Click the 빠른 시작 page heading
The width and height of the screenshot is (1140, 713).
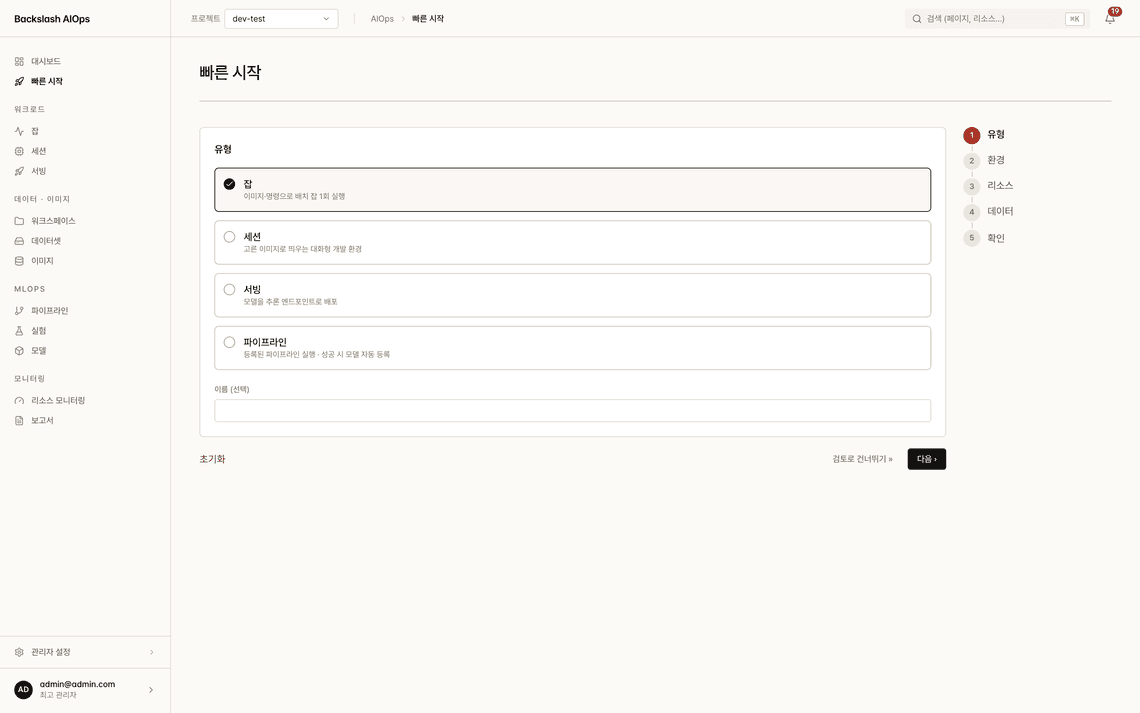230,73
